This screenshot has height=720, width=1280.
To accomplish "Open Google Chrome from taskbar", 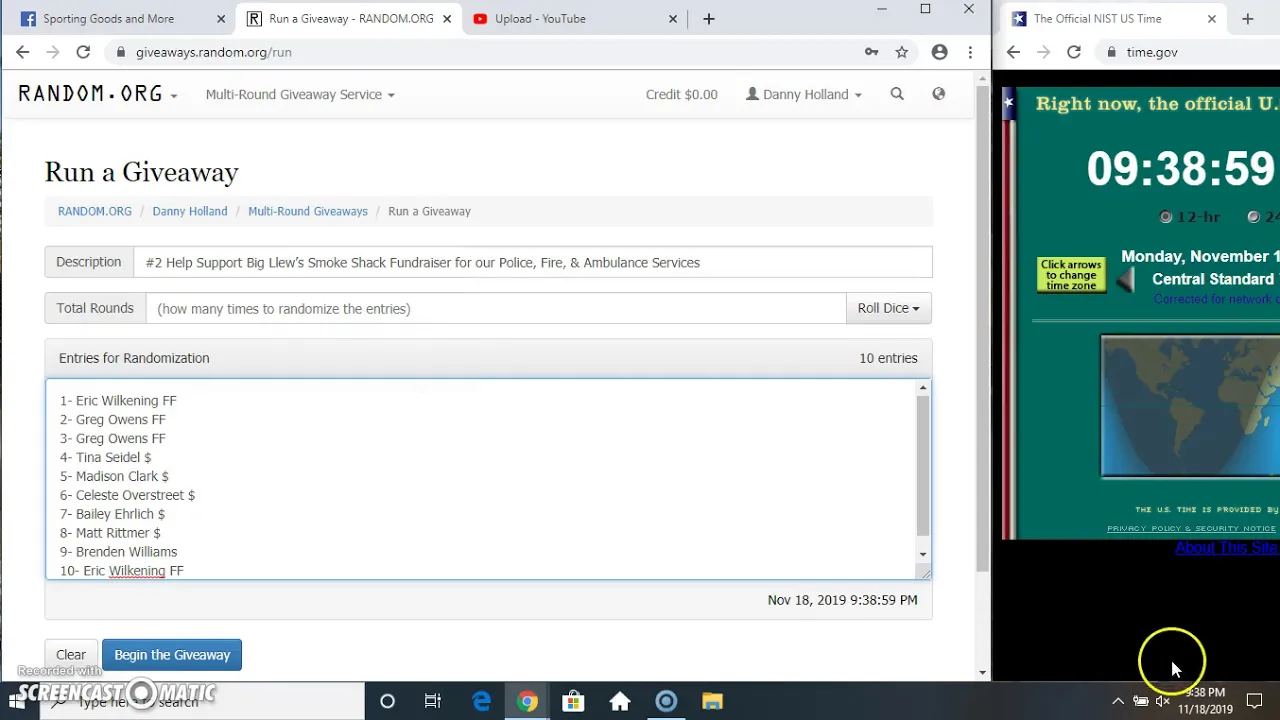I will (x=527, y=701).
